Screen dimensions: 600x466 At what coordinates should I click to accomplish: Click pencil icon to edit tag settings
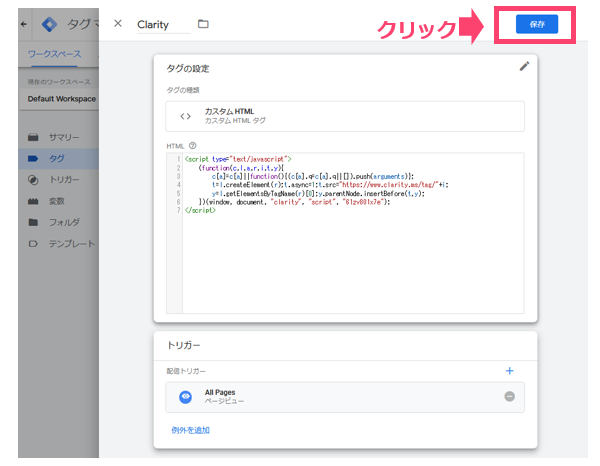524,67
